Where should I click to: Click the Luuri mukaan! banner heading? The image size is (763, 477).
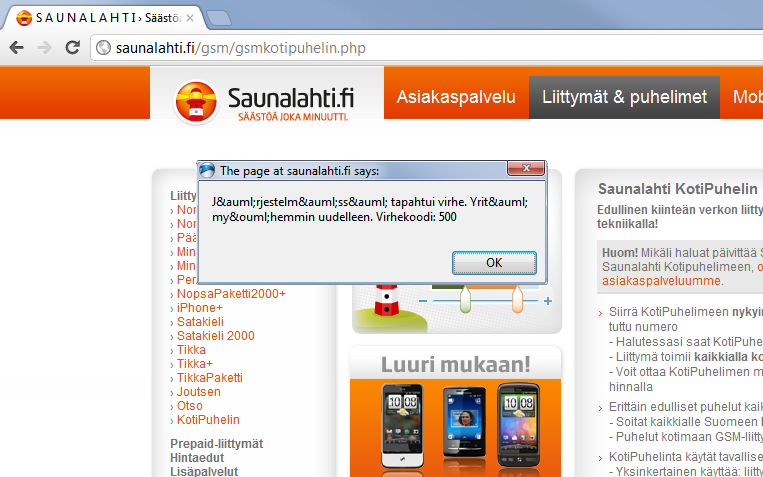[x=455, y=365]
